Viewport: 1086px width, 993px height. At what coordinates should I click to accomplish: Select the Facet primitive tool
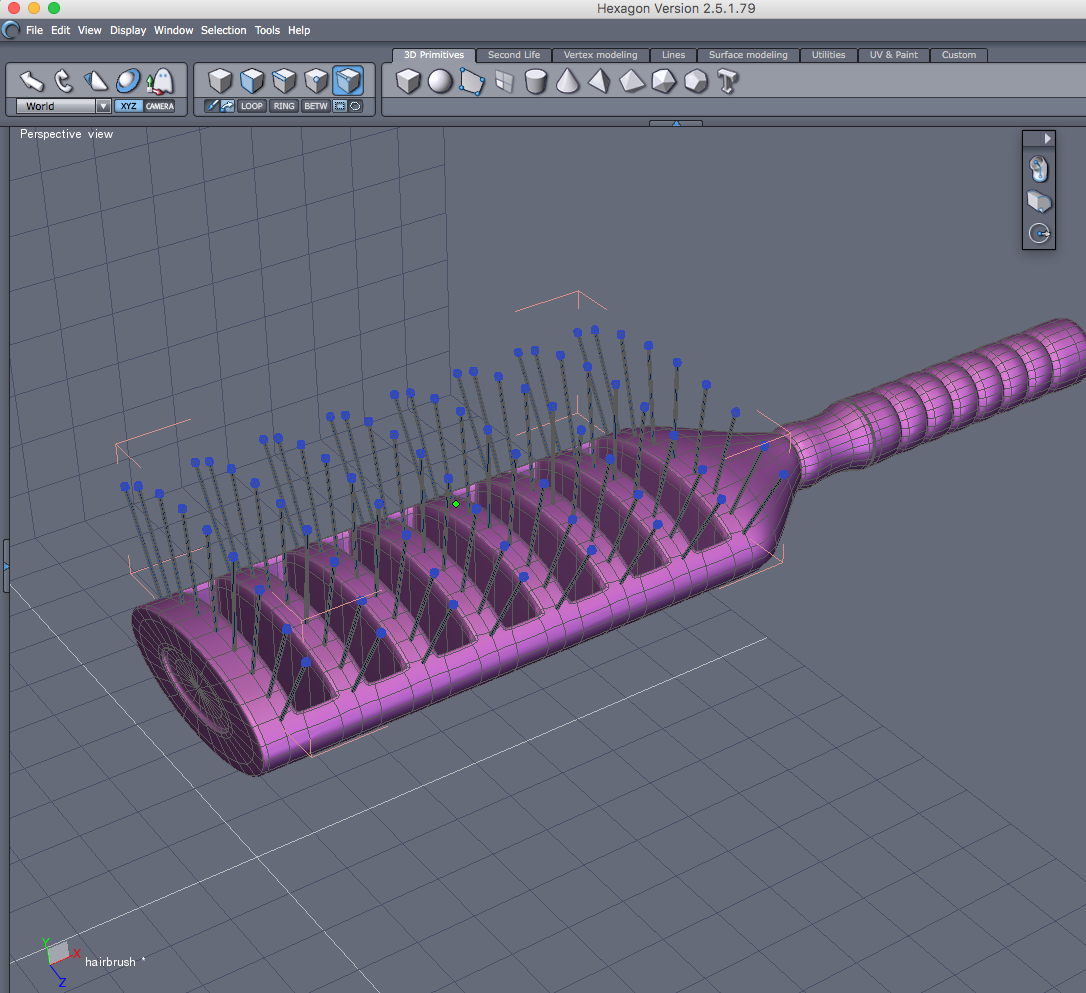pos(472,82)
